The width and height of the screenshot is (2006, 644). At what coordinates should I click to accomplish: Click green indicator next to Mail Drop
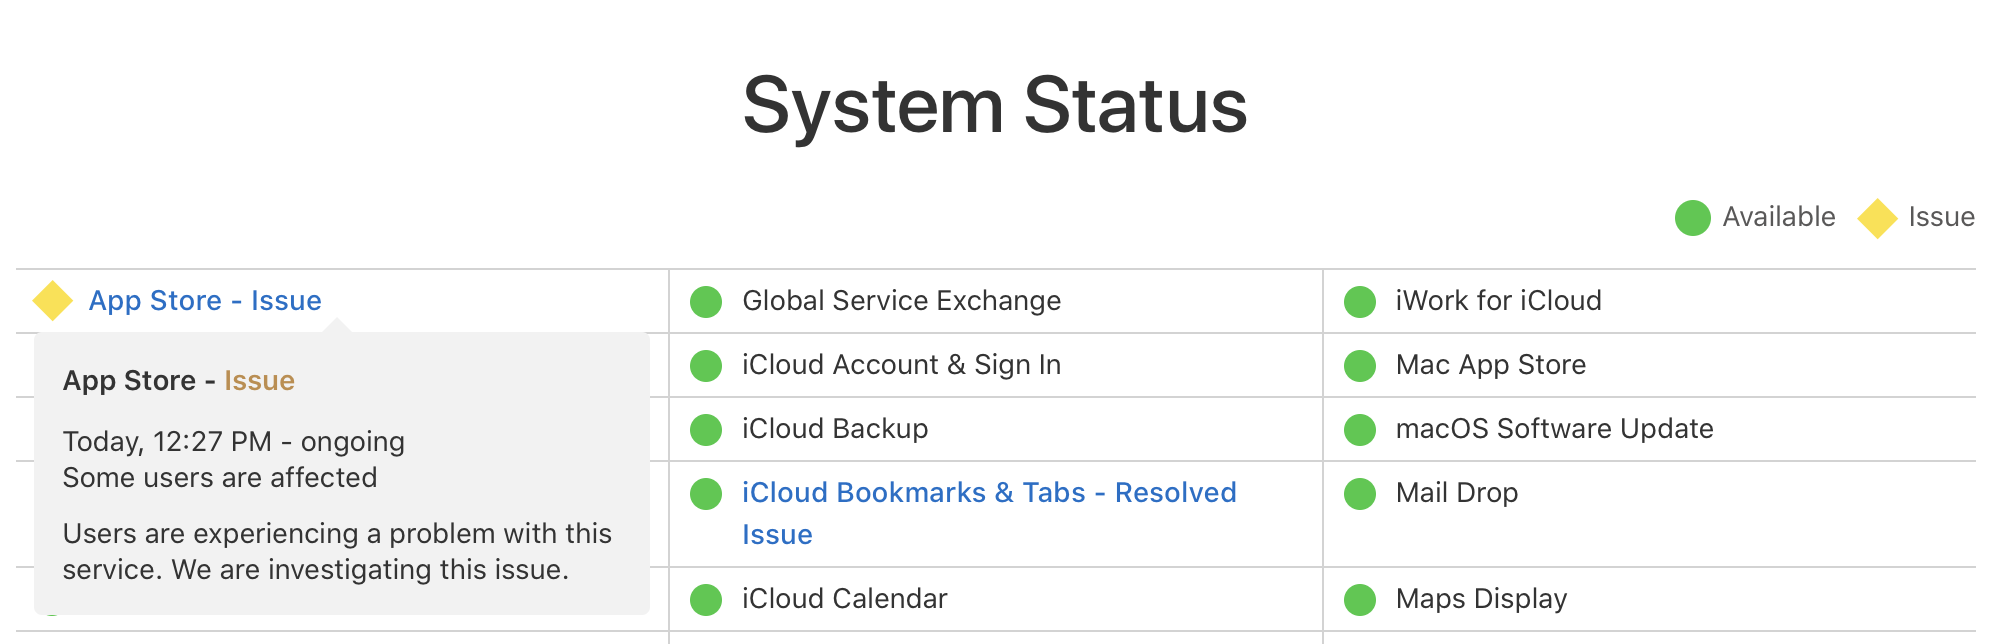1360,493
